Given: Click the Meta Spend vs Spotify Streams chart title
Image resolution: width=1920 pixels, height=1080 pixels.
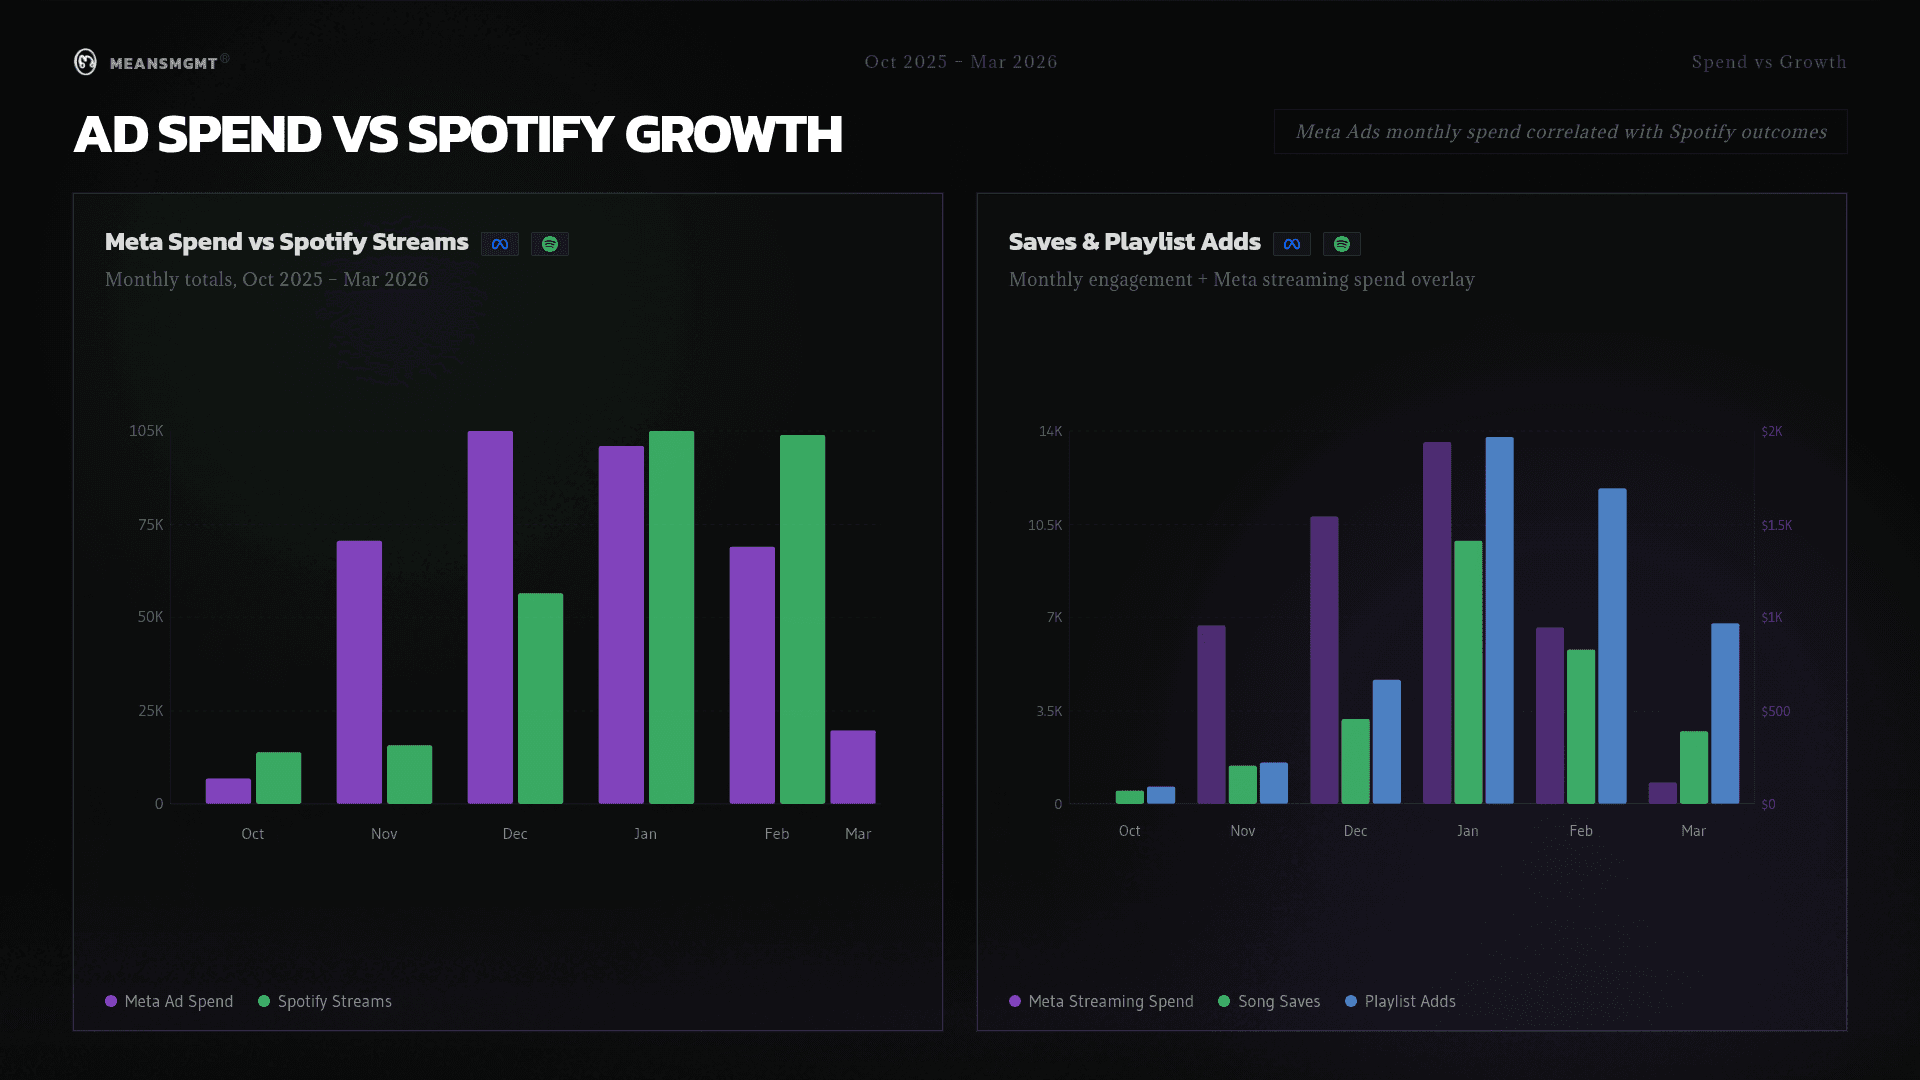Looking at the screenshot, I should (x=287, y=242).
